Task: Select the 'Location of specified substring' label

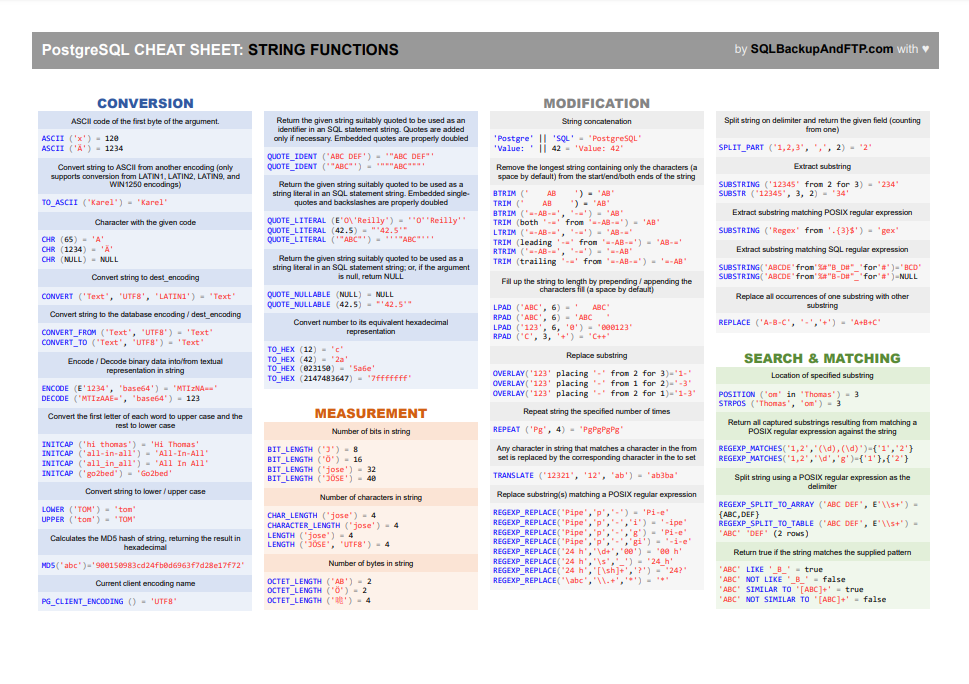Action: (x=822, y=376)
